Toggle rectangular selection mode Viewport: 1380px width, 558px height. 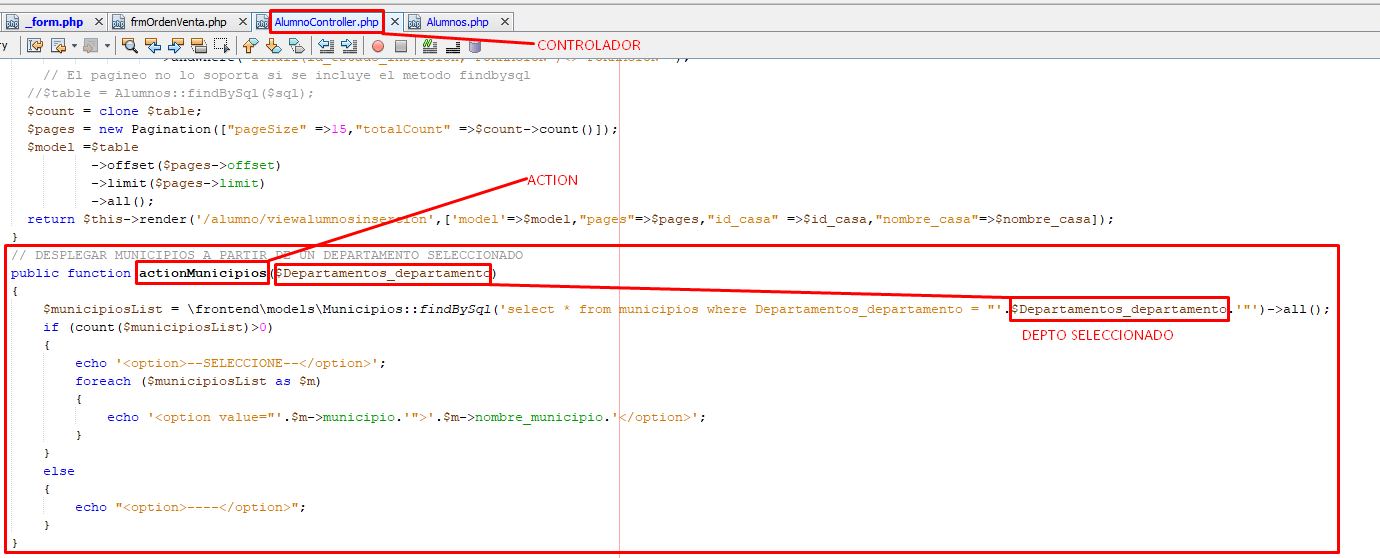click(222, 45)
